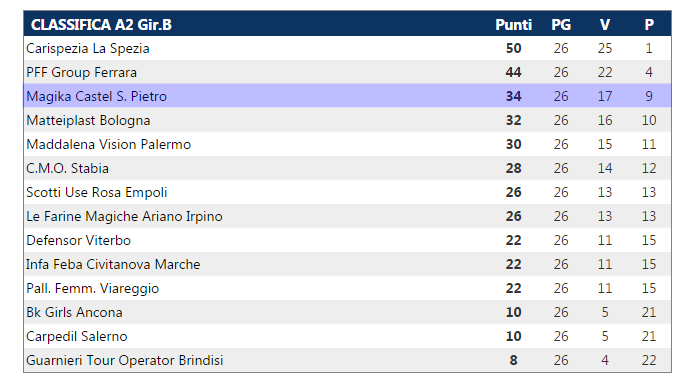Select the Pall. Femm. Viareggio team name
686x388 pixels.
coord(92,288)
